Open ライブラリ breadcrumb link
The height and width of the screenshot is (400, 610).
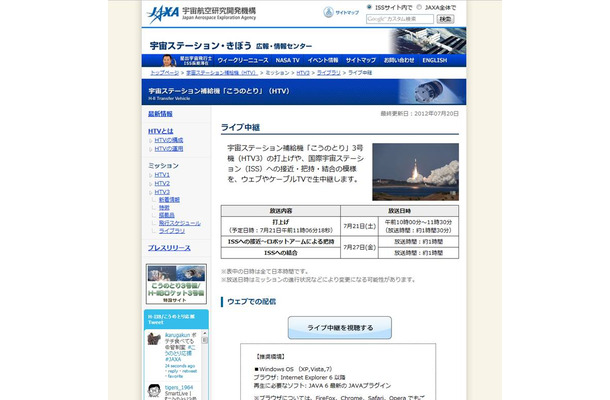click(x=328, y=73)
